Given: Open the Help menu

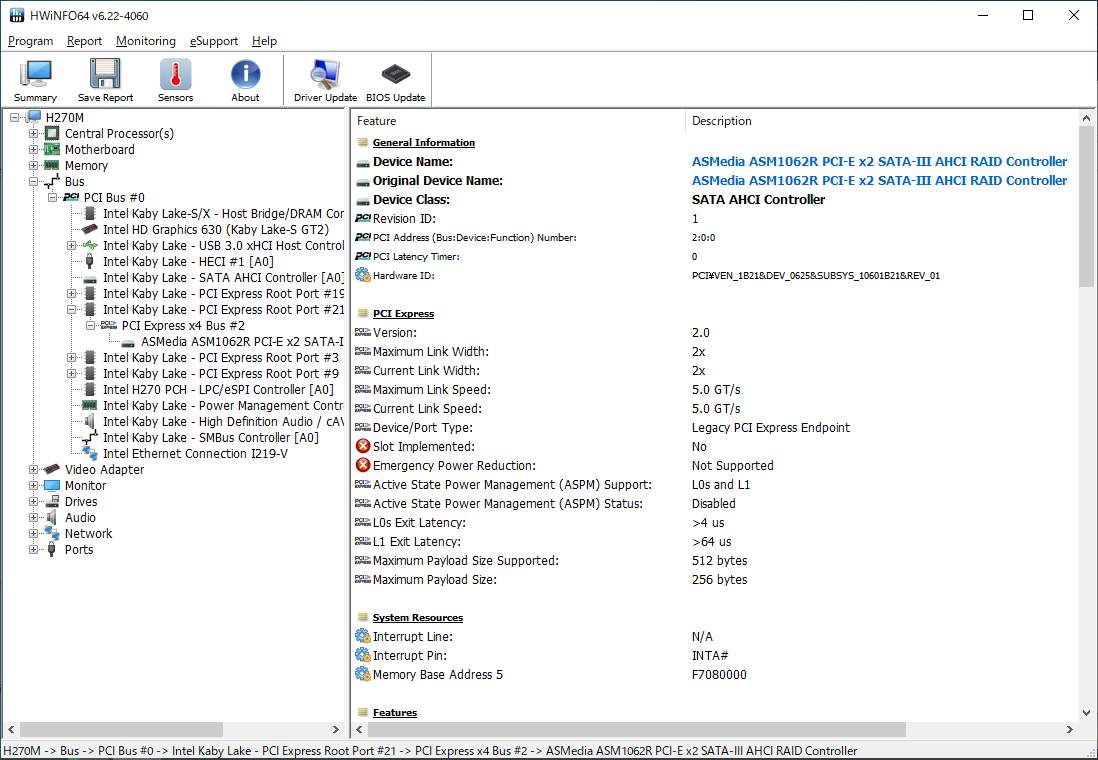Looking at the screenshot, I should 264,41.
